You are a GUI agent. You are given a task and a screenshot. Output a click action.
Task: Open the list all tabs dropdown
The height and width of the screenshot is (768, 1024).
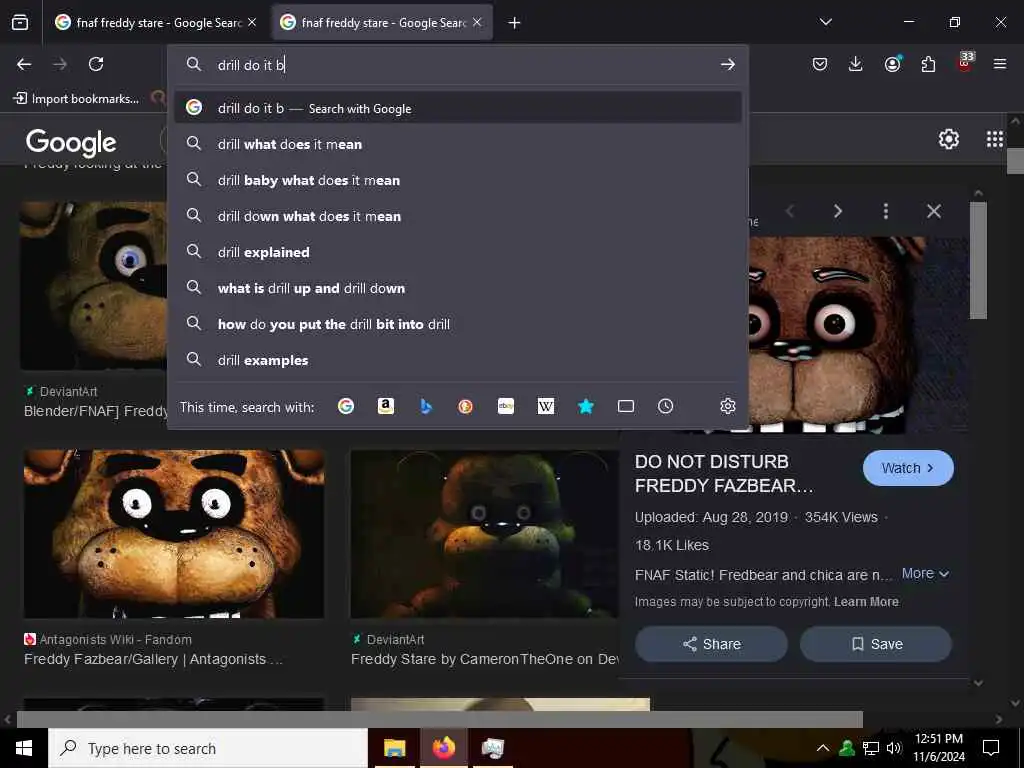tap(825, 23)
